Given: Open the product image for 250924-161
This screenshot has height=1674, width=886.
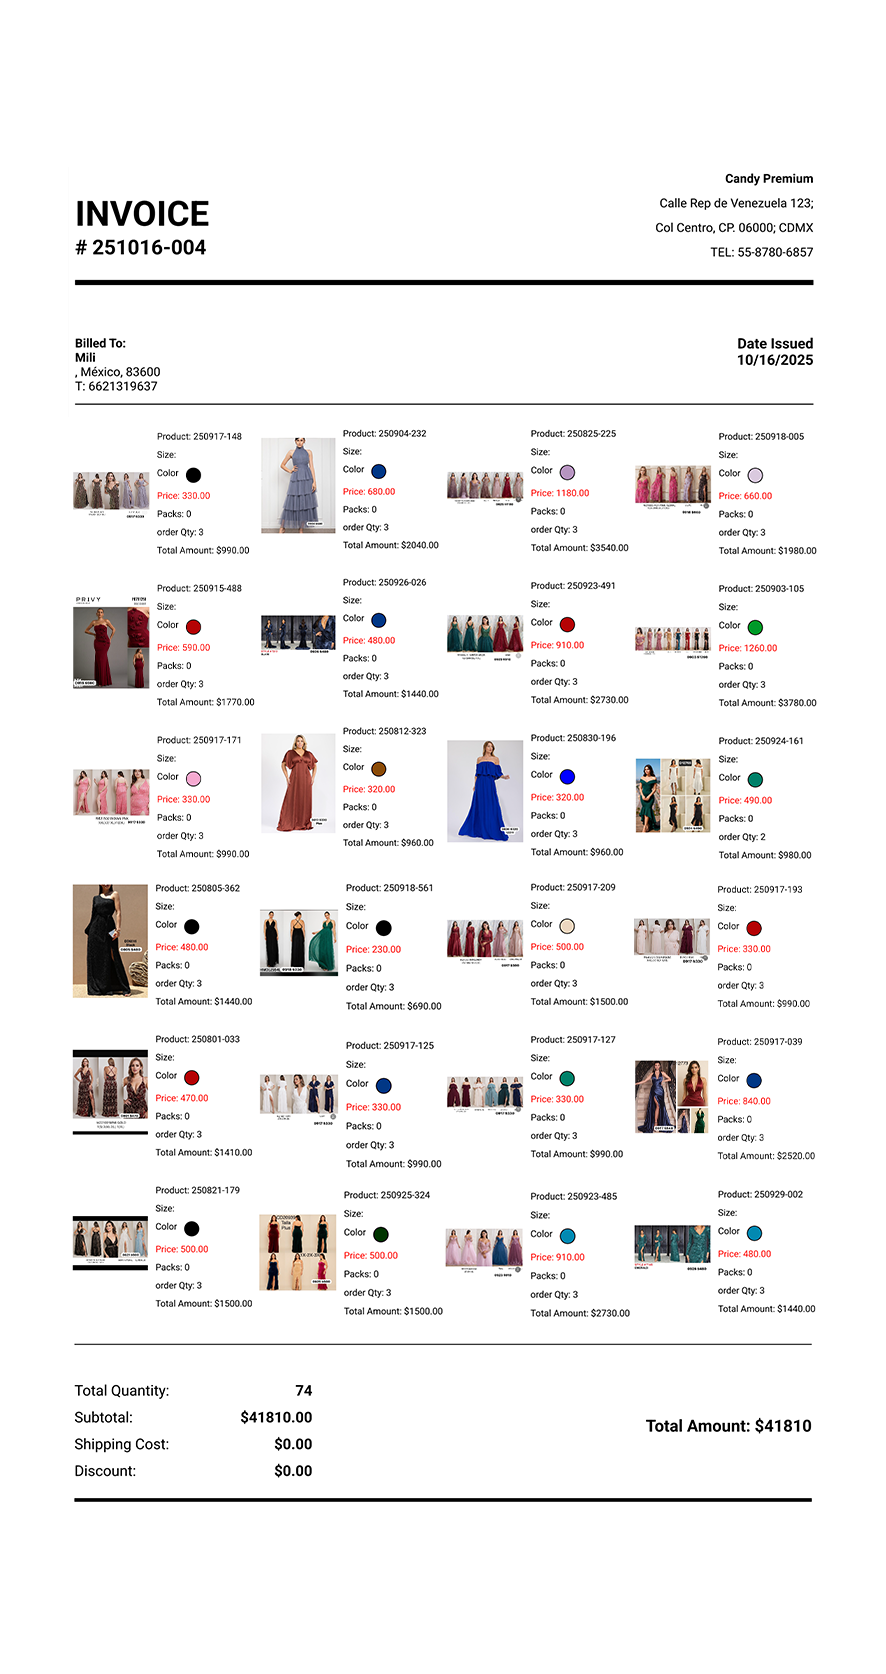Looking at the screenshot, I should point(672,795).
